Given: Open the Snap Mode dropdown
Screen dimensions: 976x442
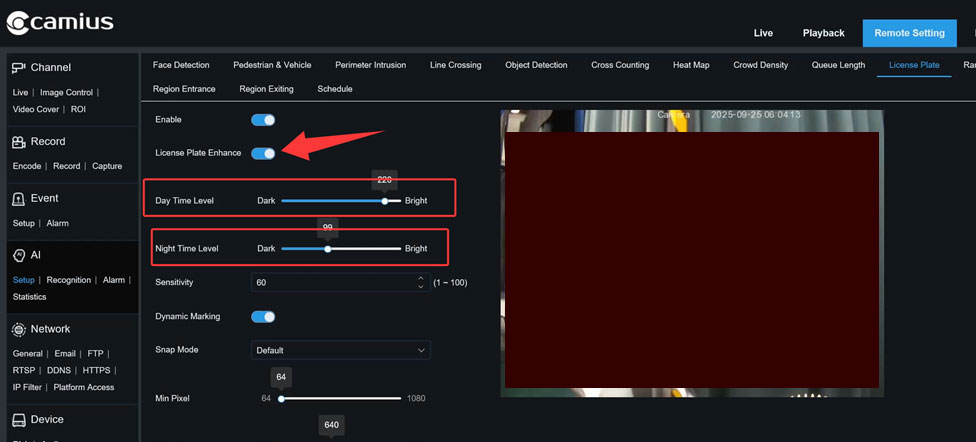Looking at the screenshot, I should pyautogui.click(x=340, y=350).
